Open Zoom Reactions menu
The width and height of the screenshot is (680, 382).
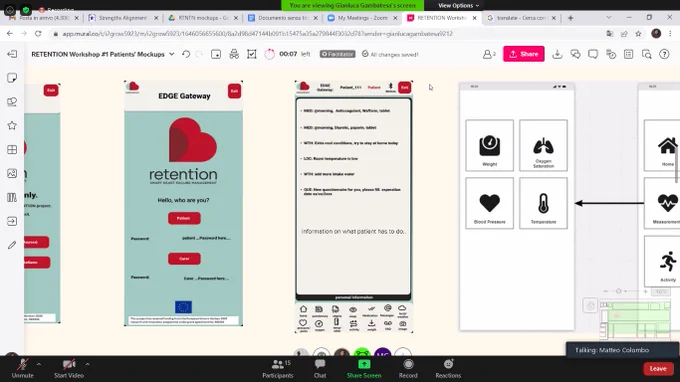point(448,369)
